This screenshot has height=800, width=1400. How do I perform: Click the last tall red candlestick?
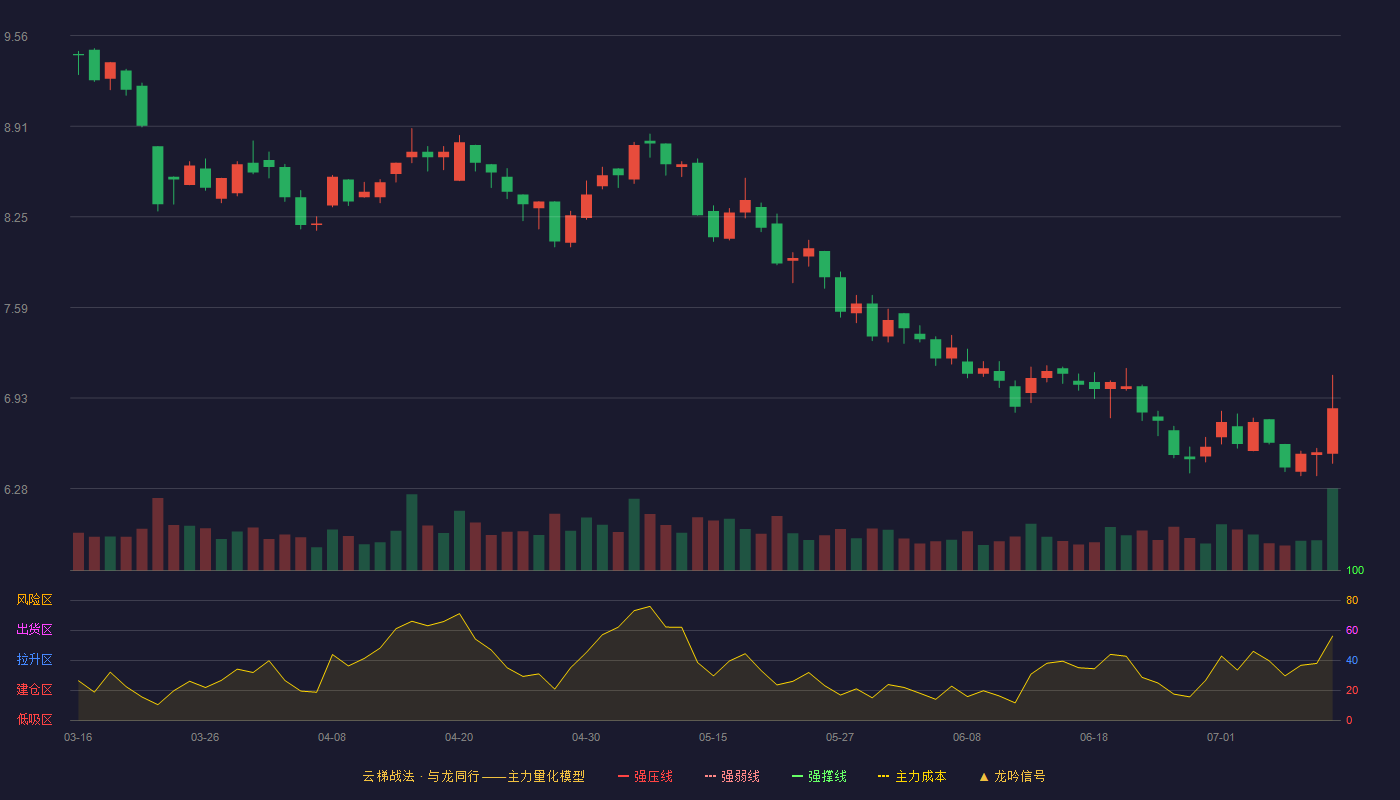click(x=1332, y=431)
